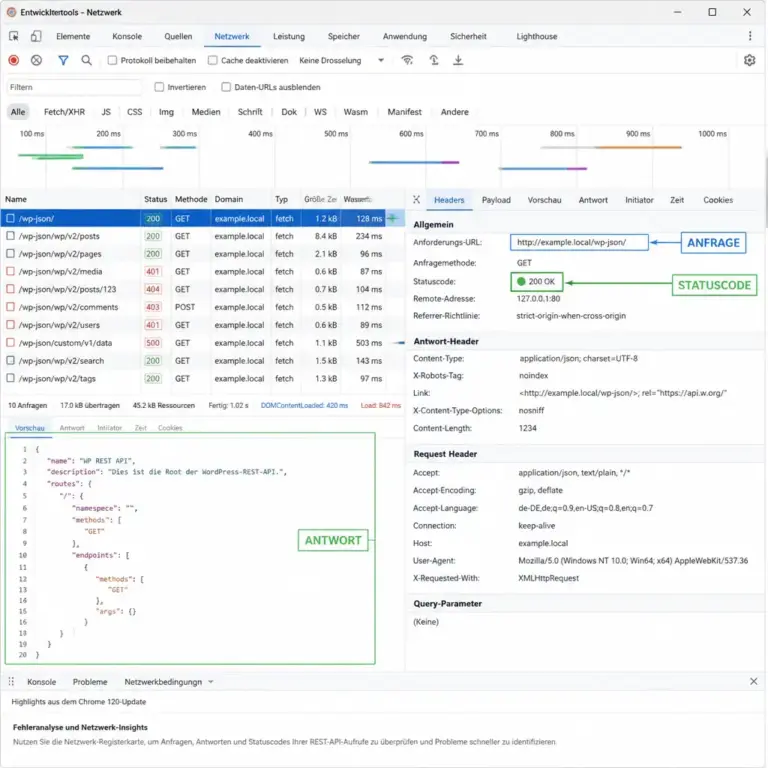Toggle the device toolbar icon
768x768 pixels.
(x=36, y=36)
